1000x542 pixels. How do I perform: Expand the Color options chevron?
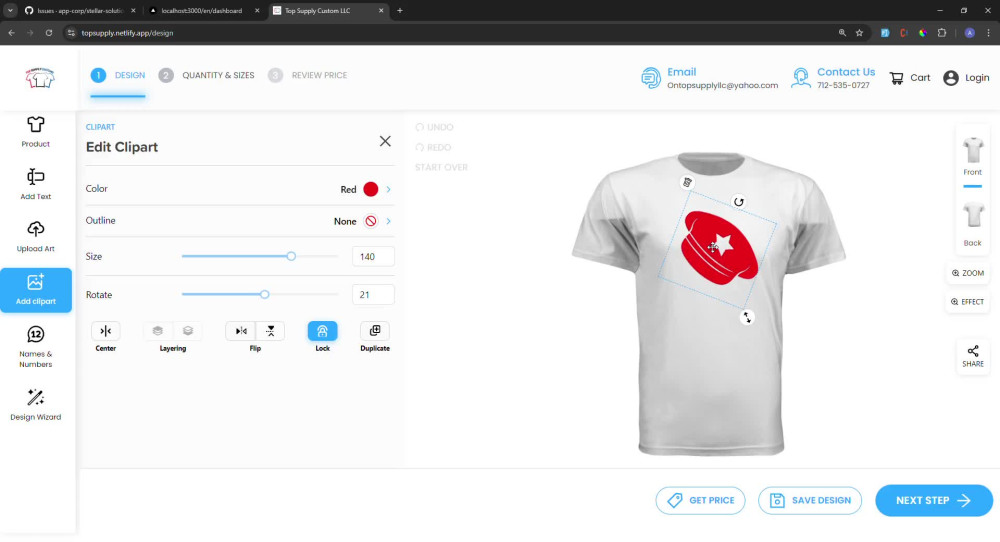(x=388, y=189)
